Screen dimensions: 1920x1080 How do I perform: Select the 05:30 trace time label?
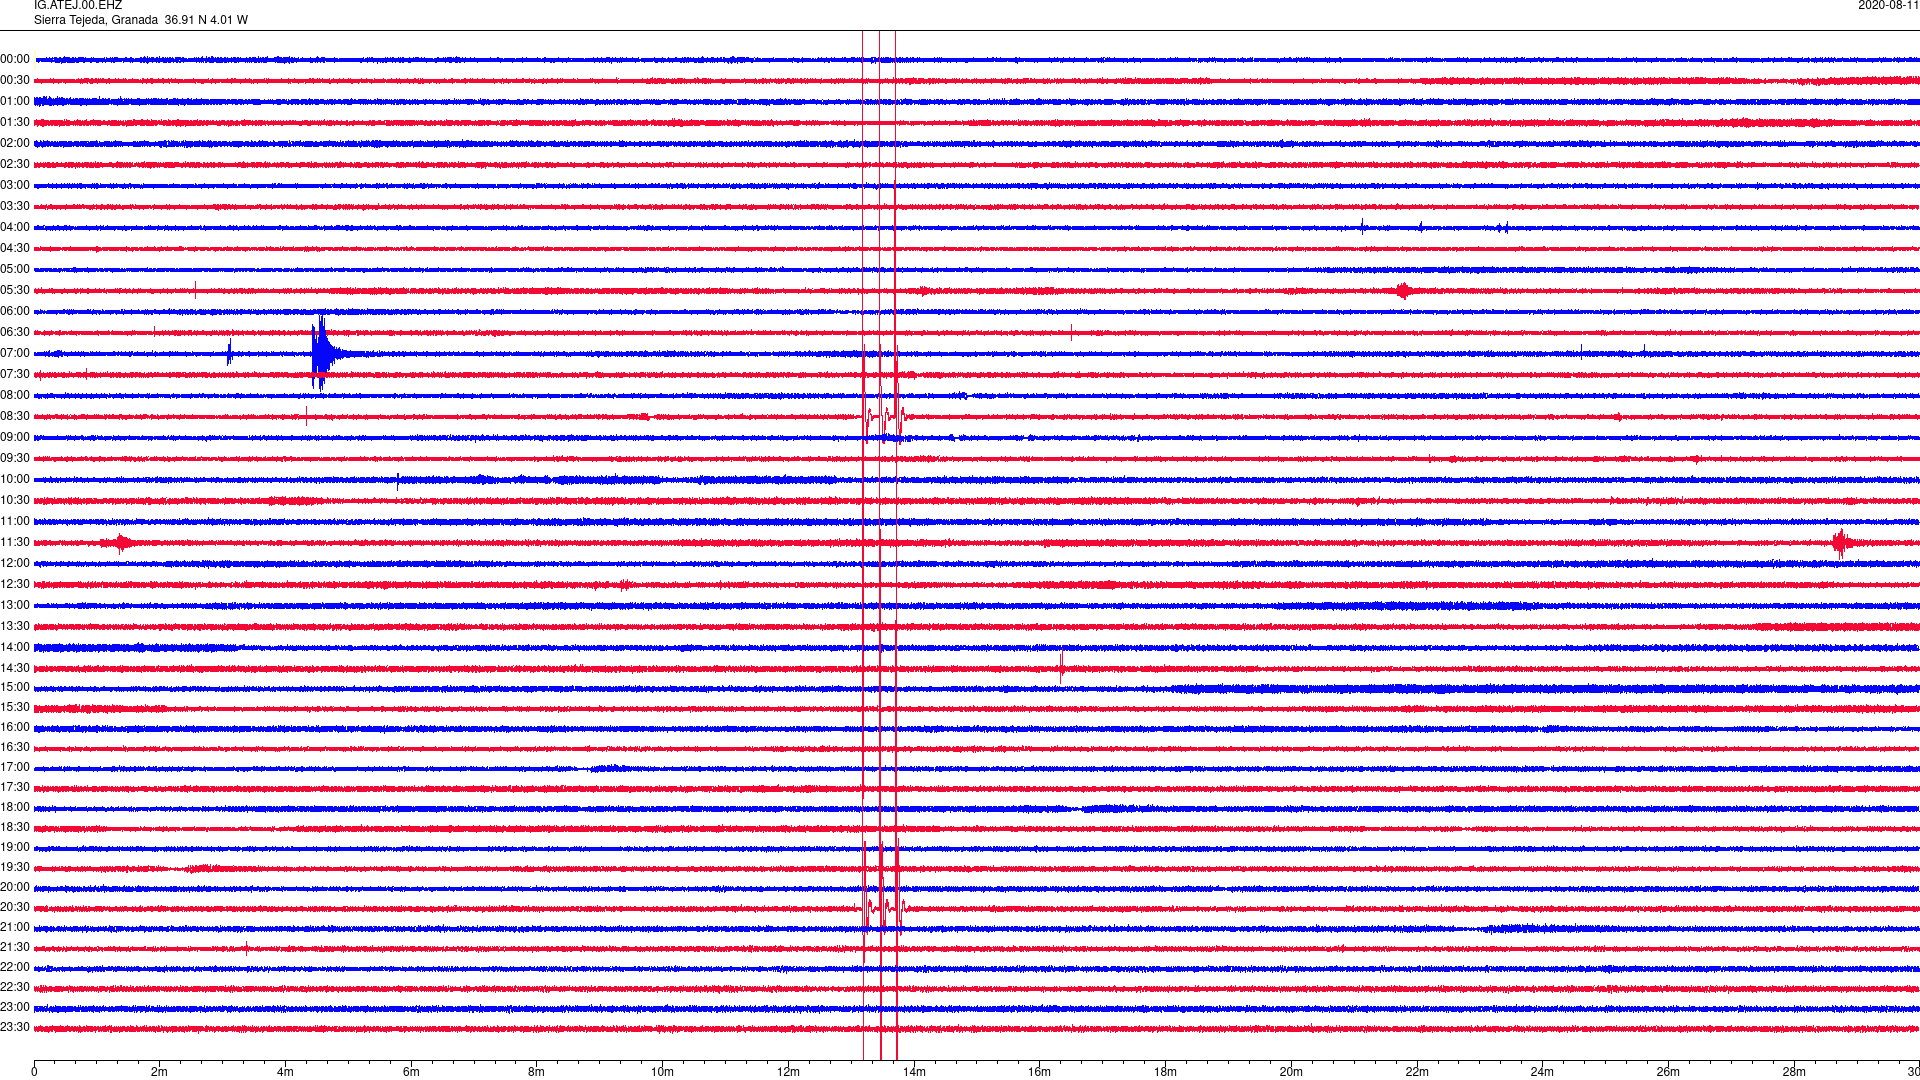[15, 291]
